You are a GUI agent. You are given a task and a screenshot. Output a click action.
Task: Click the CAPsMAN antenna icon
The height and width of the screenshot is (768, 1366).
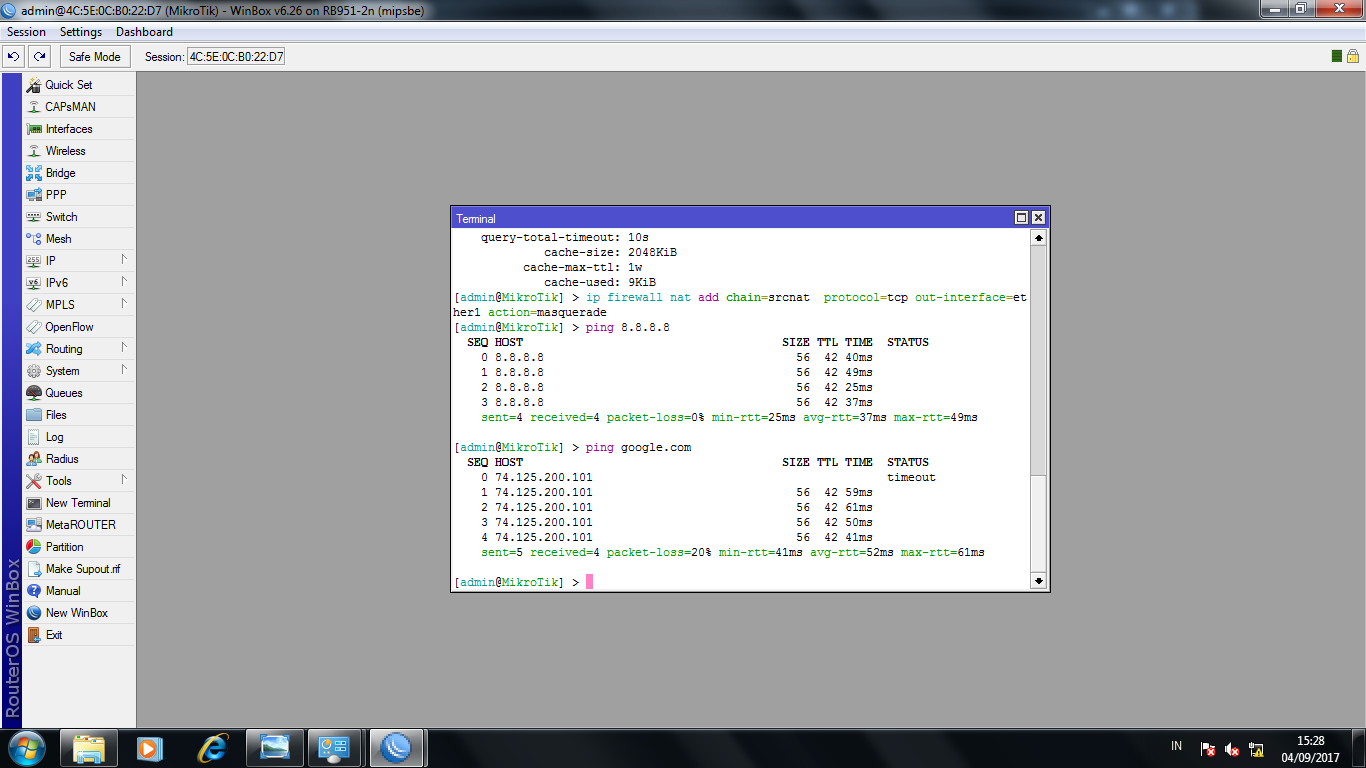point(34,107)
